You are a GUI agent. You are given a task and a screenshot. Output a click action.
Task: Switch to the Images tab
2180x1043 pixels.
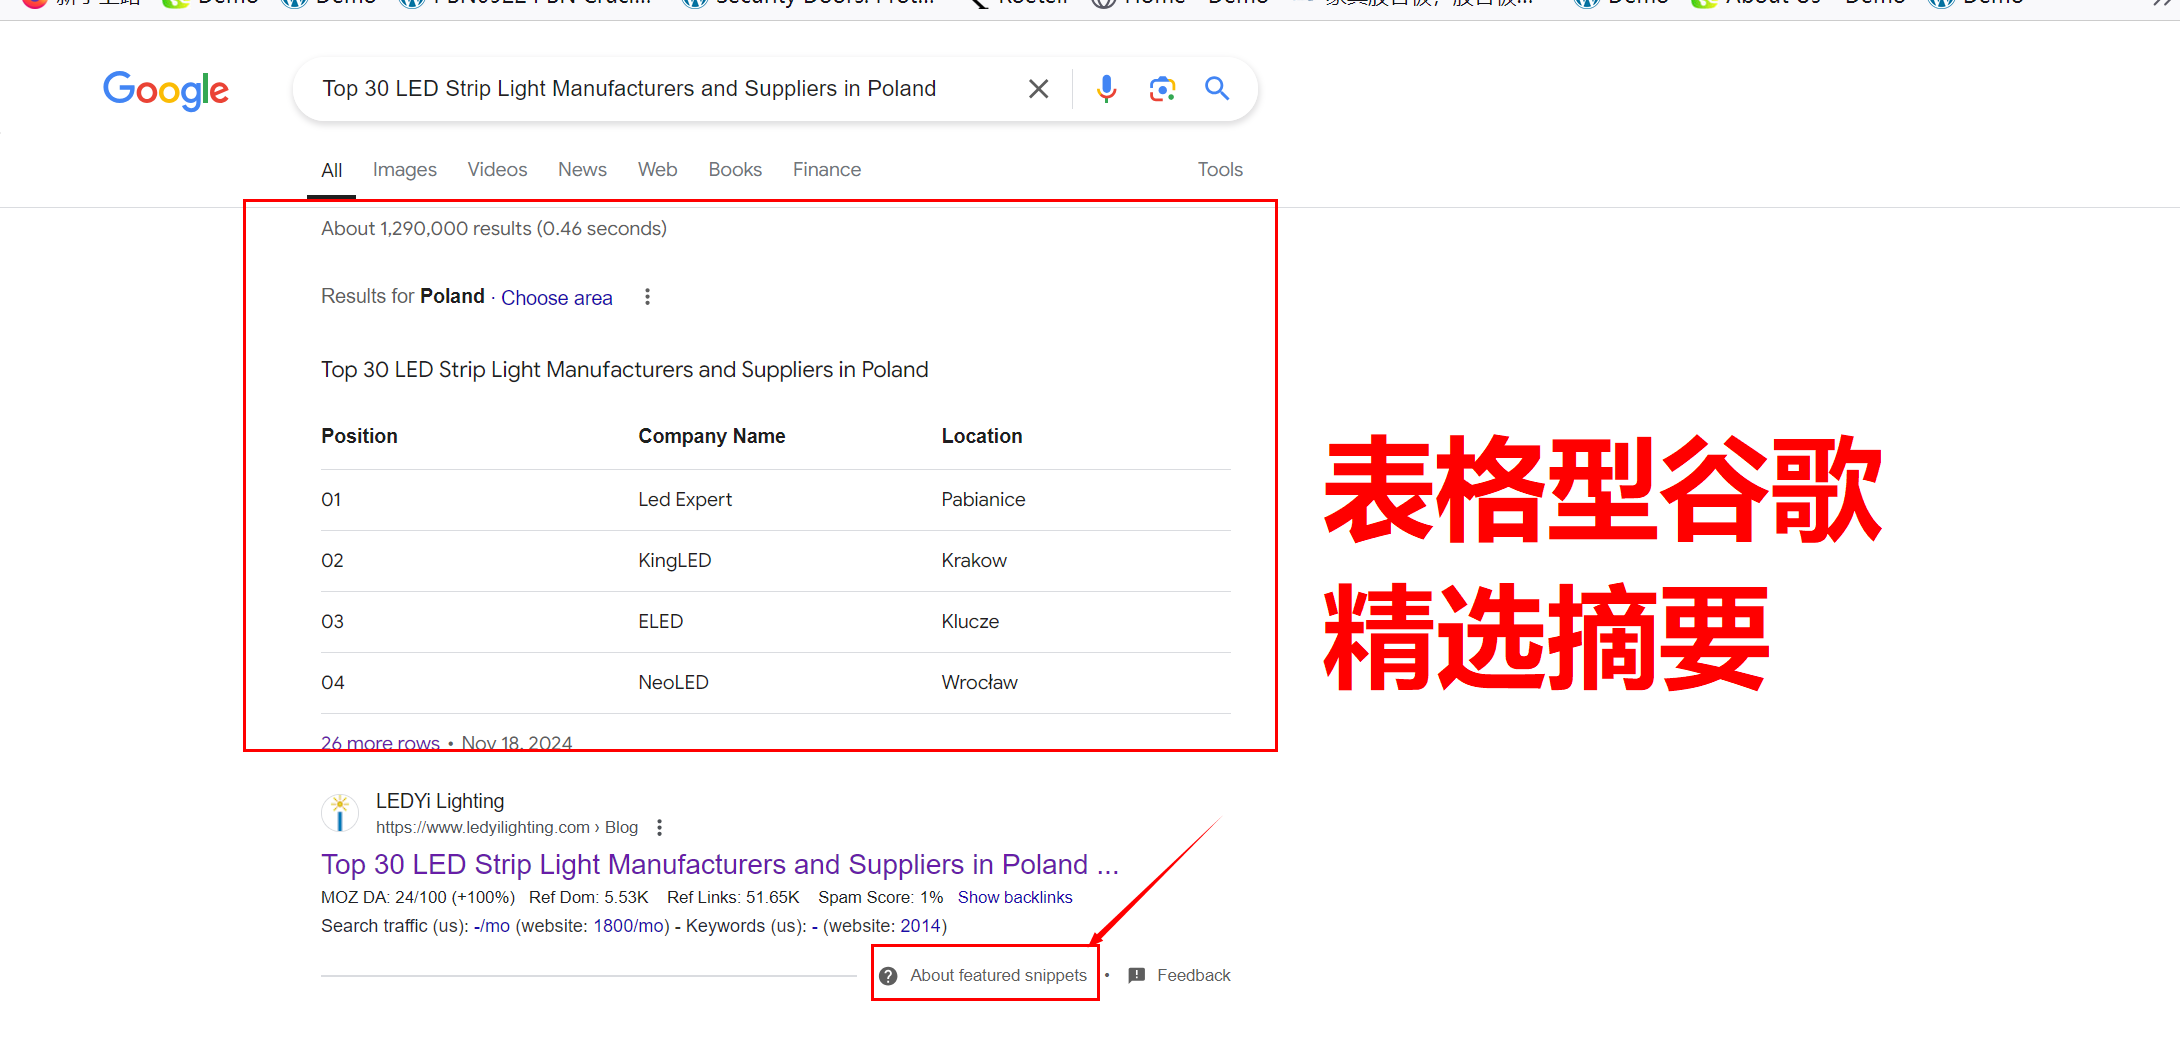point(404,170)
